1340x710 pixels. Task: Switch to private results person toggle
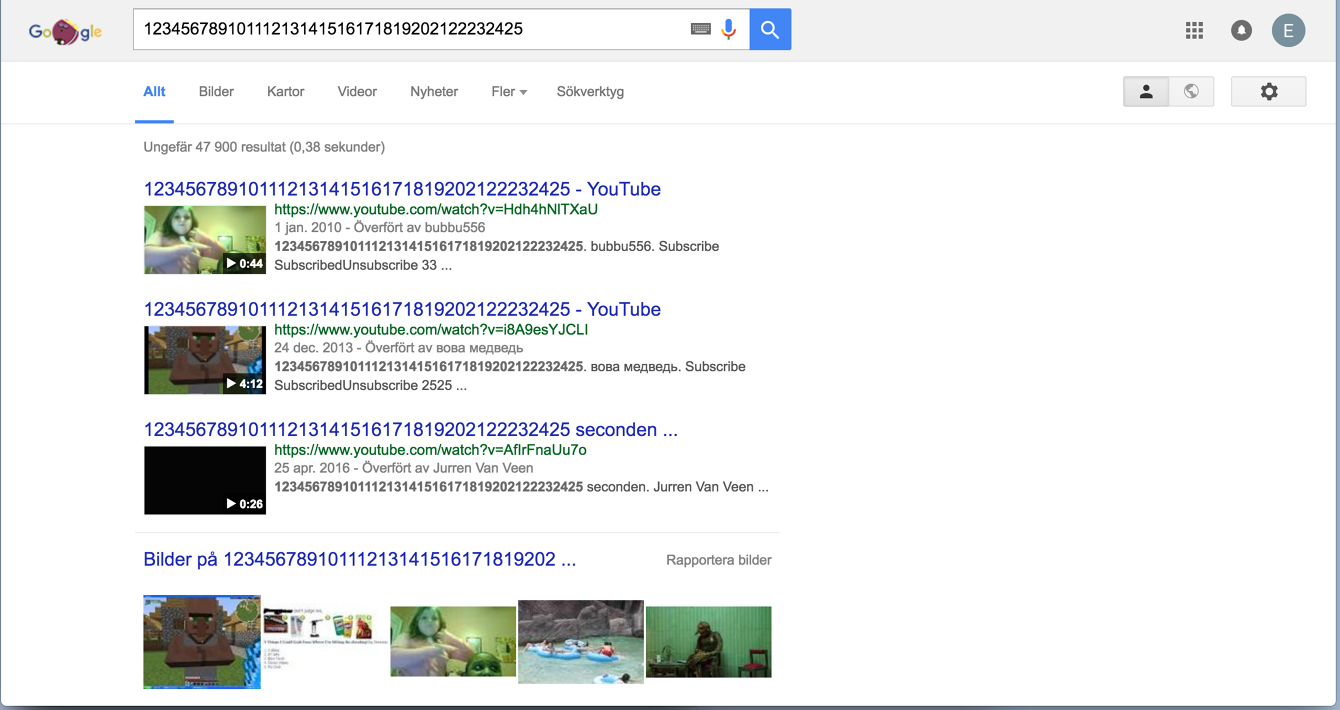pyautogui.click(x=1146, y=92)
